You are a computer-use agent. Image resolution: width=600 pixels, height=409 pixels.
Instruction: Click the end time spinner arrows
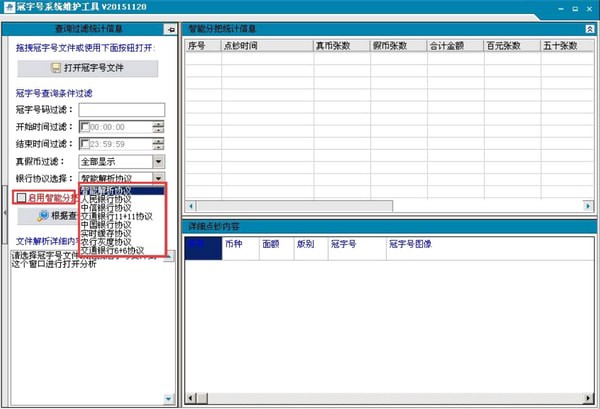coord(158,144)
